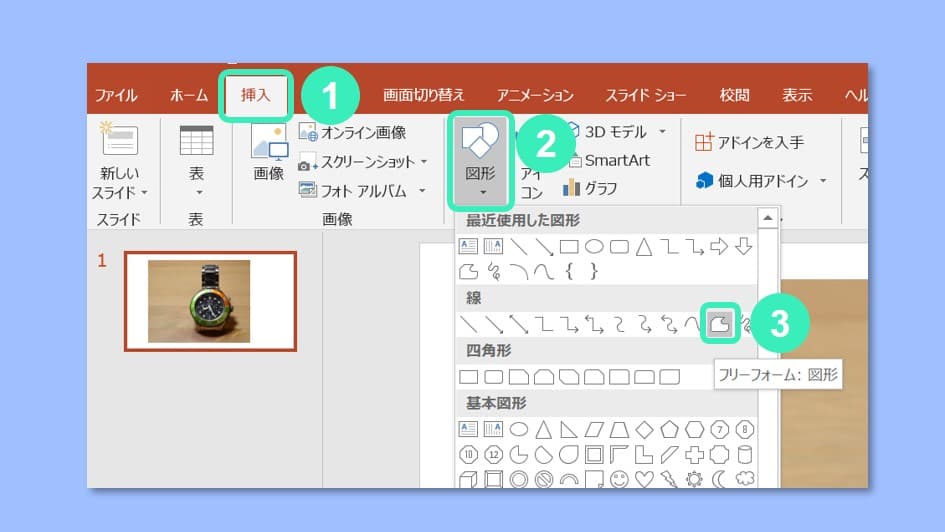Viewport: 945px width, 532px height.
Task: Pick the double-headed arrow line in 線
Action: [519, 324]
